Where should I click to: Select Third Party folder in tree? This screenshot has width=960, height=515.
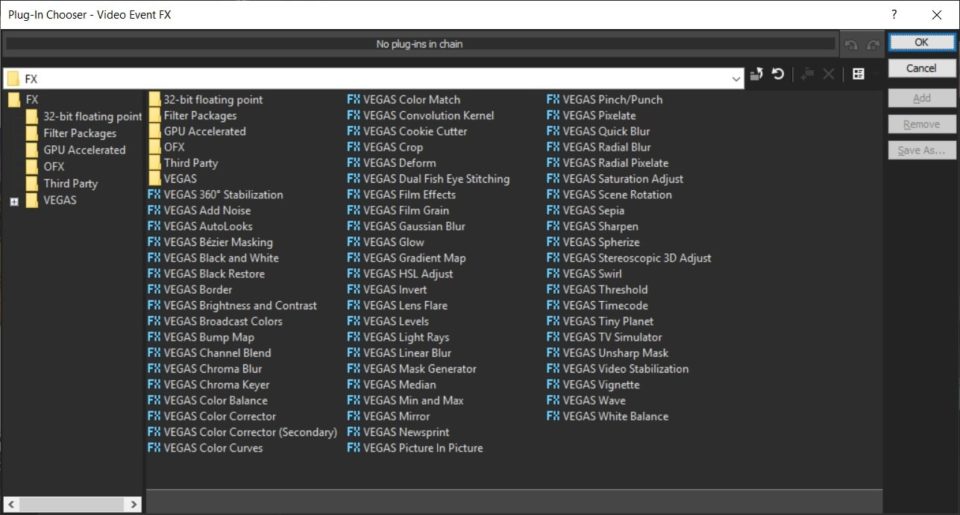(62, 183)
